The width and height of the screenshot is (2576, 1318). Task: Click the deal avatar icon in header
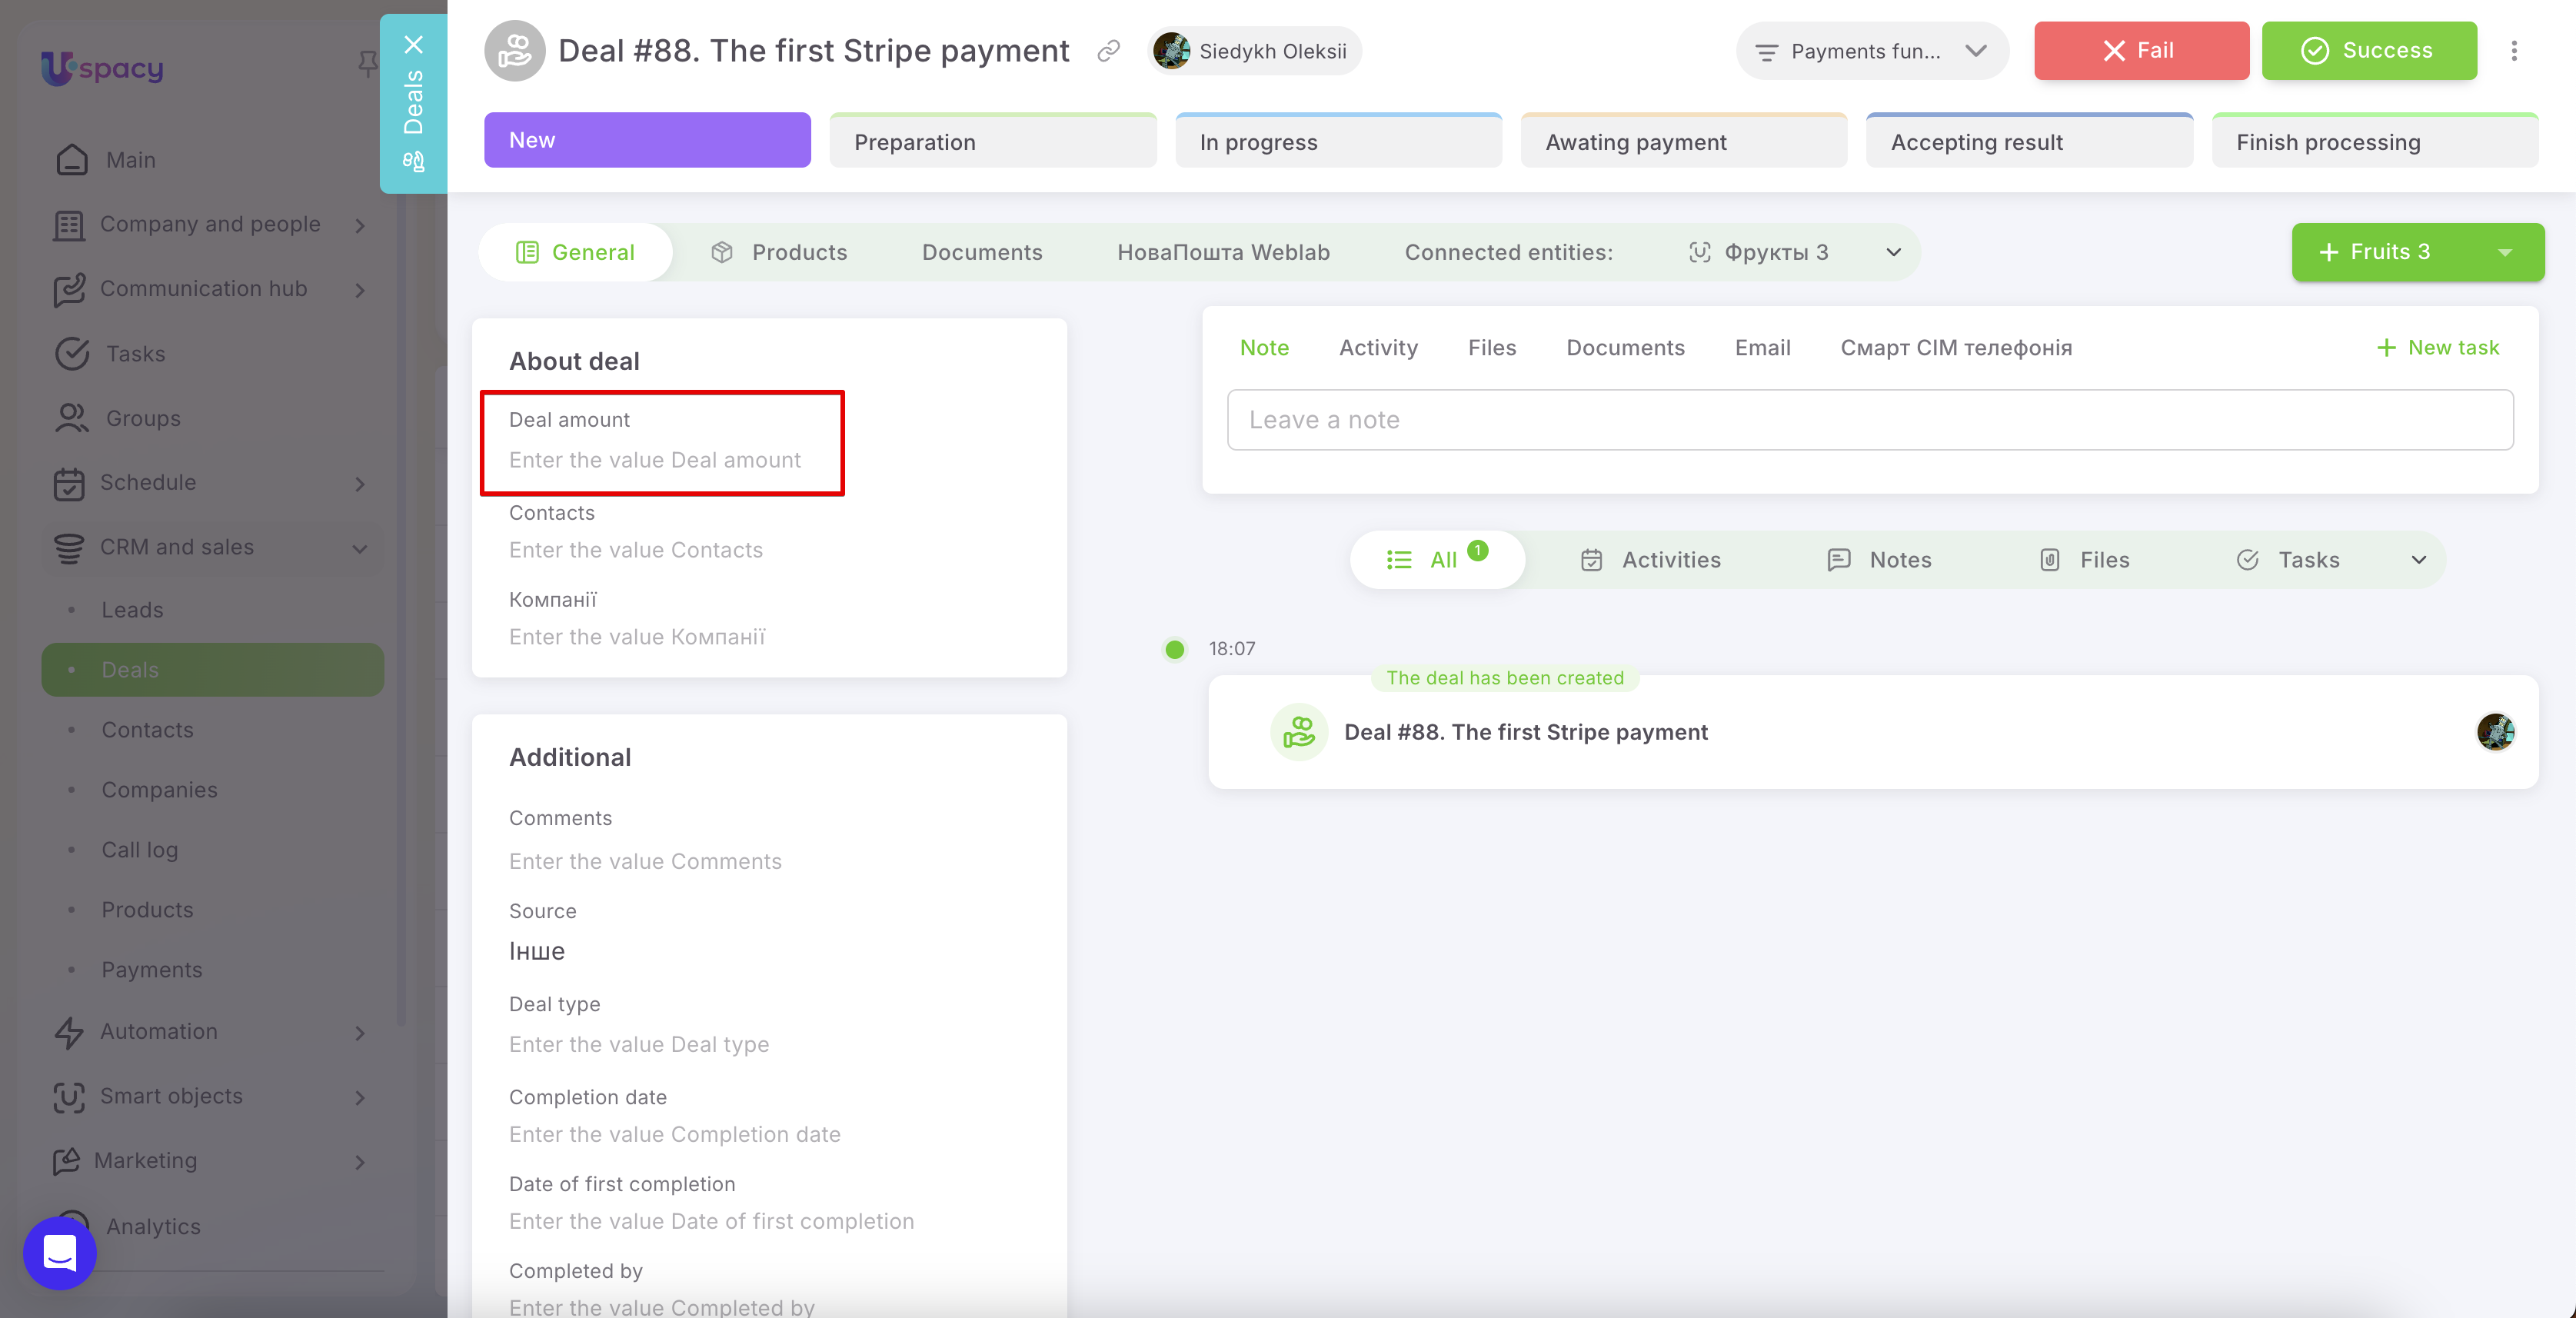[514, 51]
